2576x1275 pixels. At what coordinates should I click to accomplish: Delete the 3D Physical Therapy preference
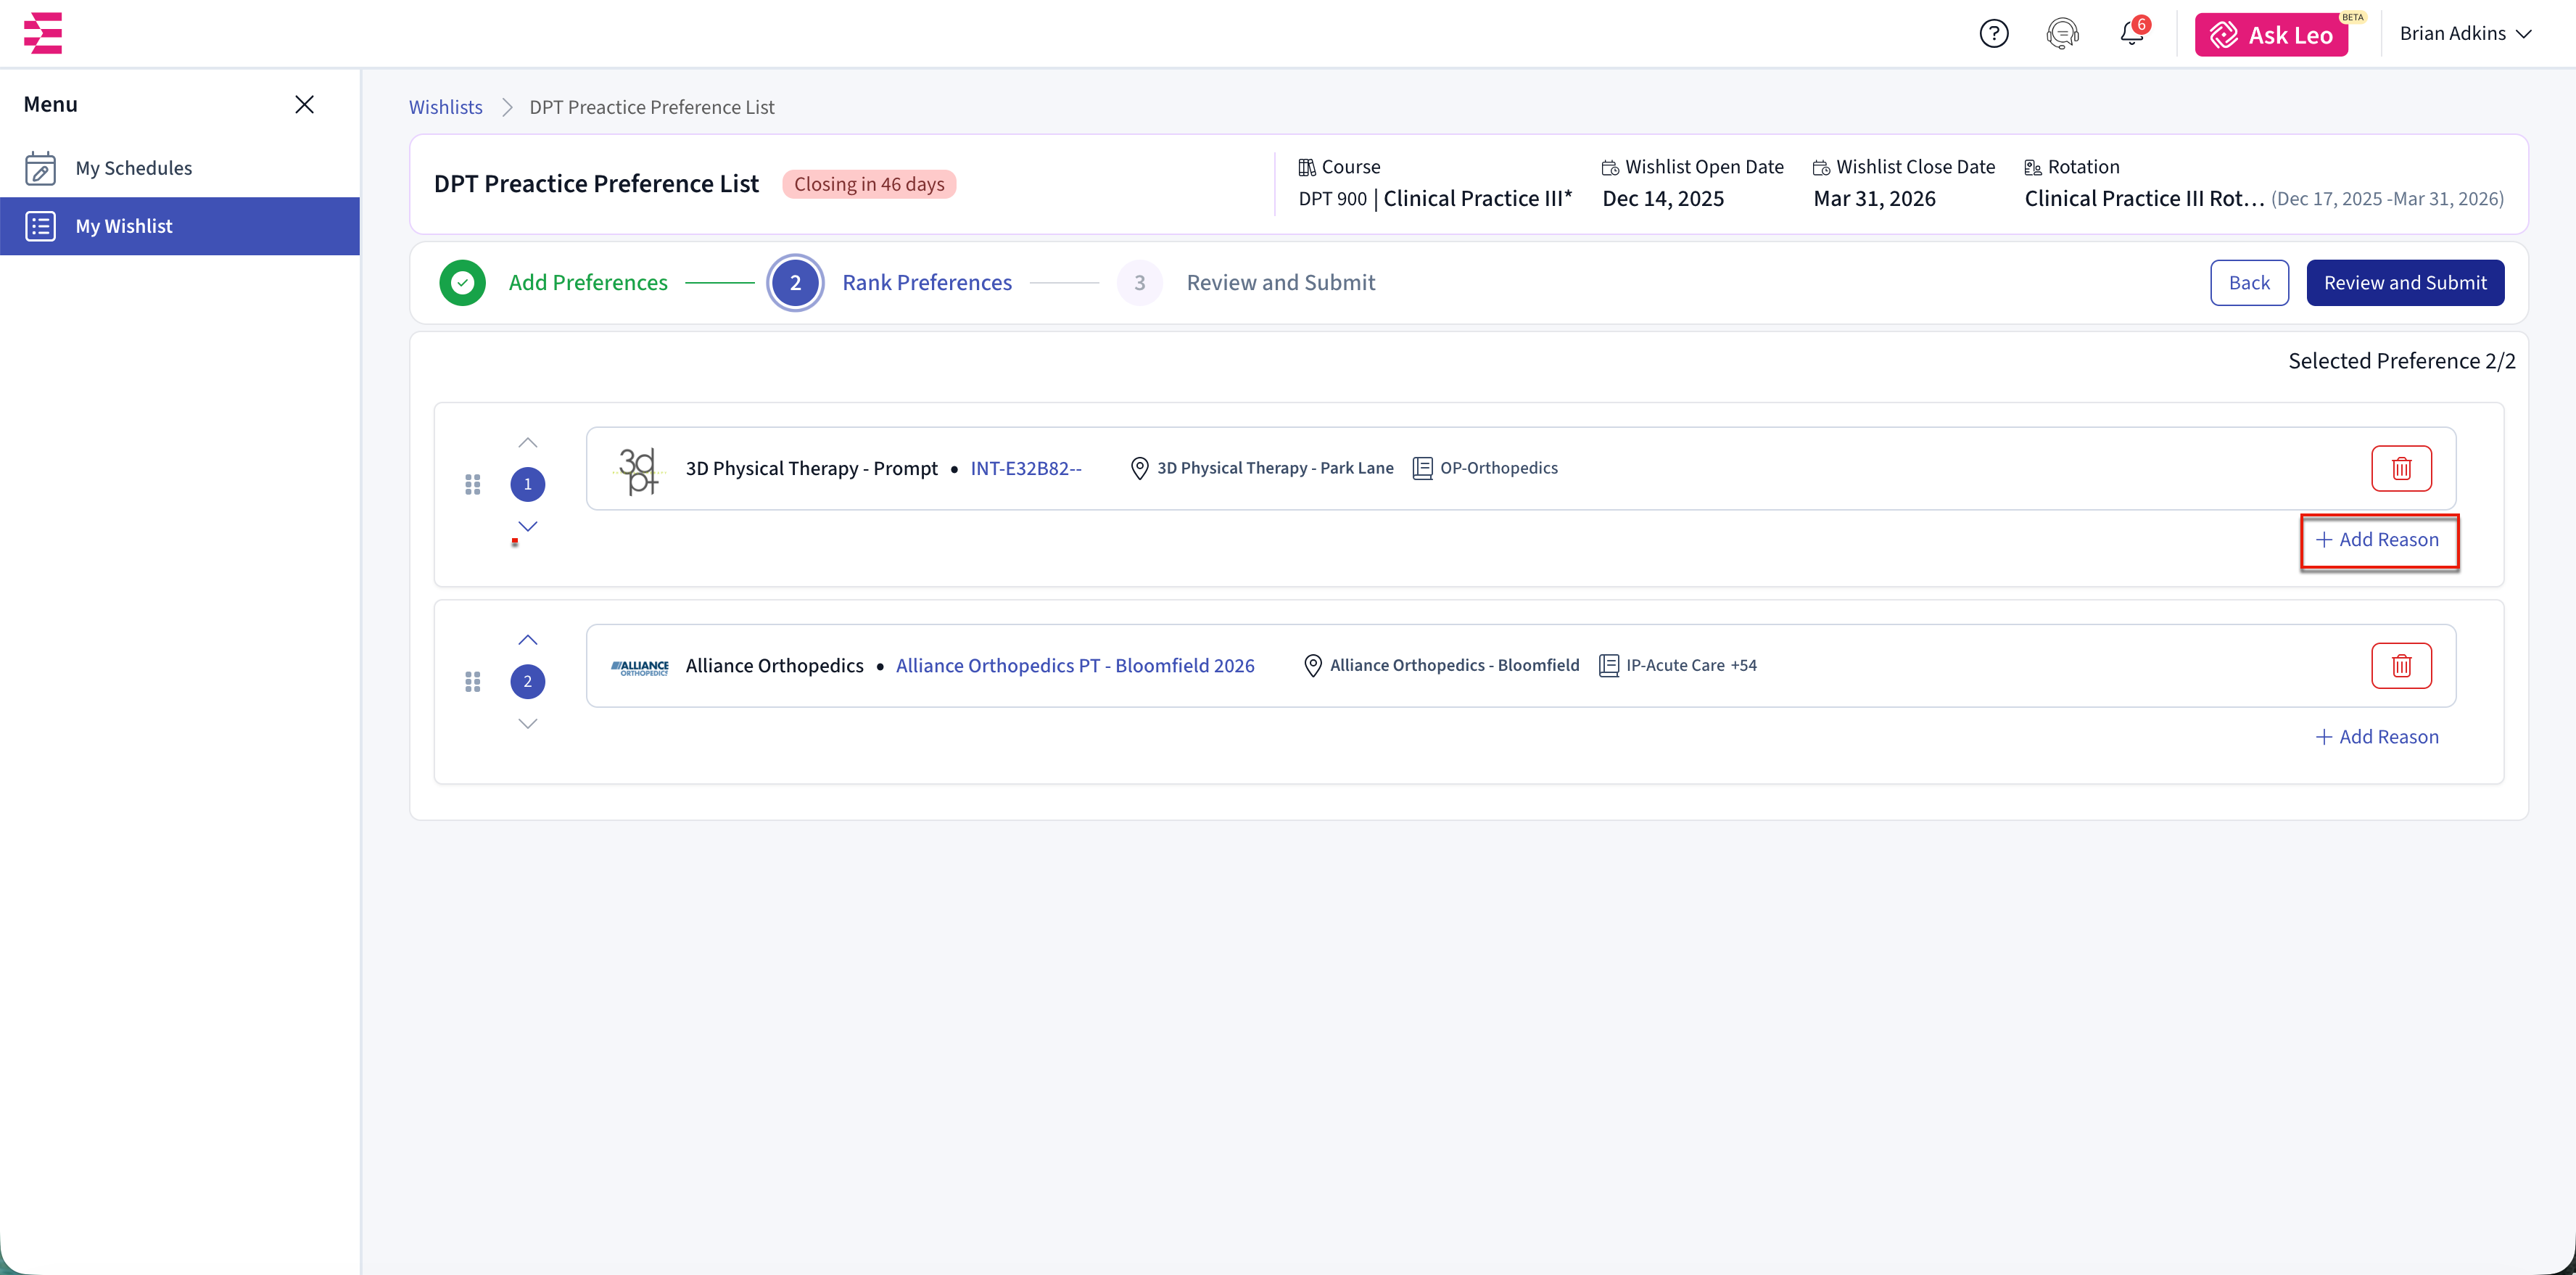[x=2400, y=468]
